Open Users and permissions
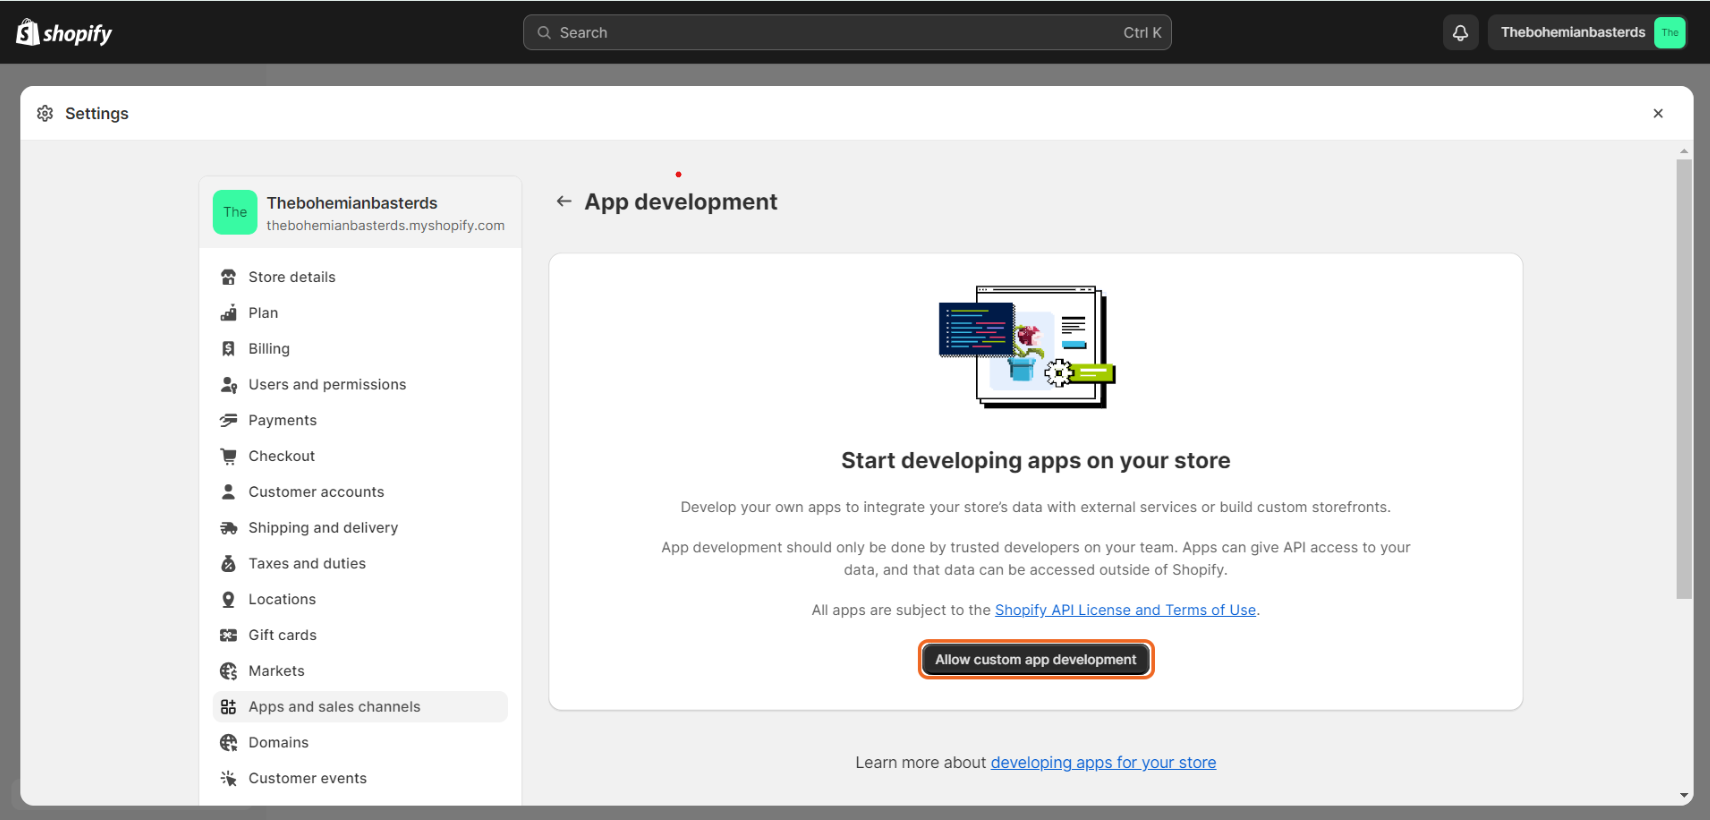The image size is (1710, 820). pos(360,385)
